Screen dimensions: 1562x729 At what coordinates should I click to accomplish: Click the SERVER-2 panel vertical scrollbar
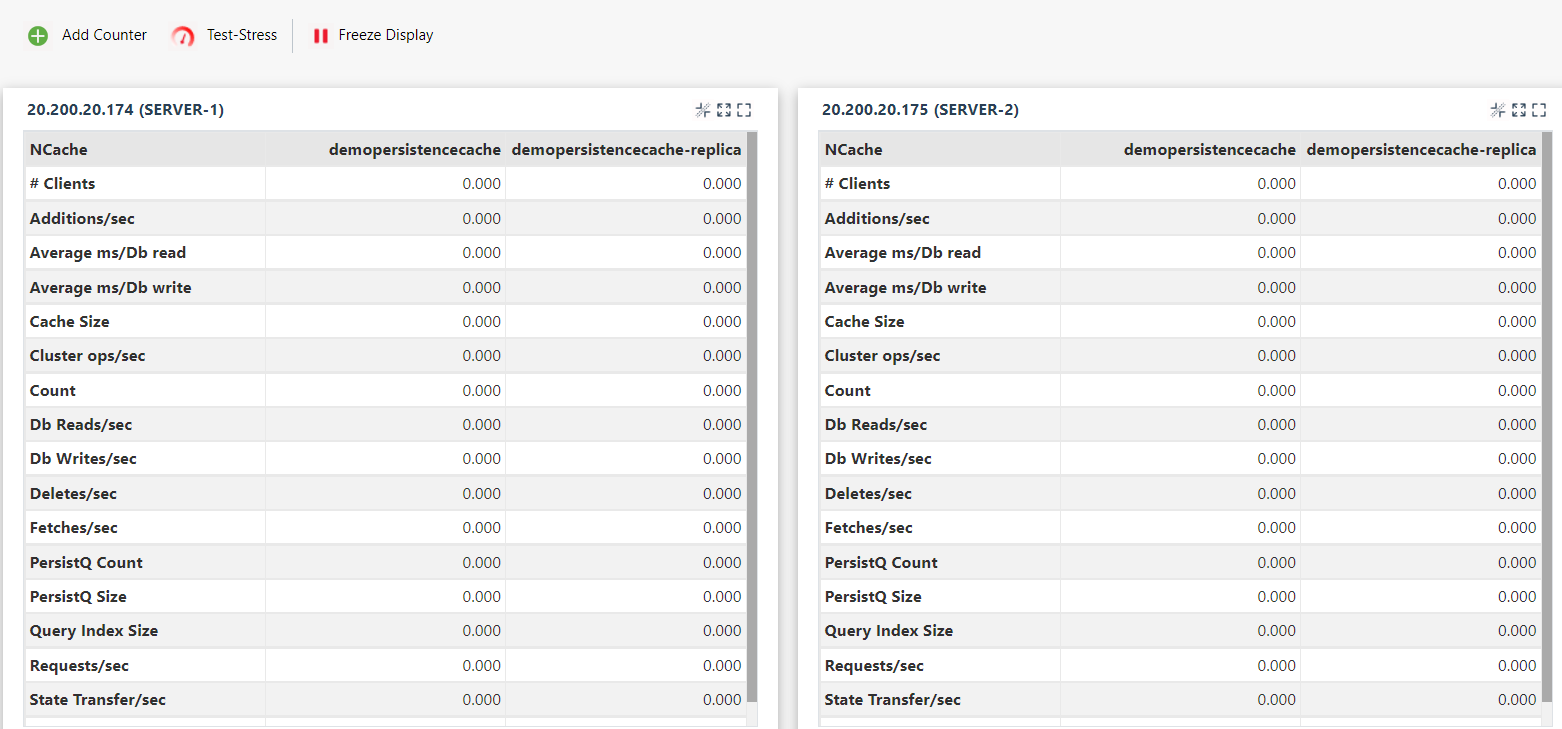tap(1547, 416)
